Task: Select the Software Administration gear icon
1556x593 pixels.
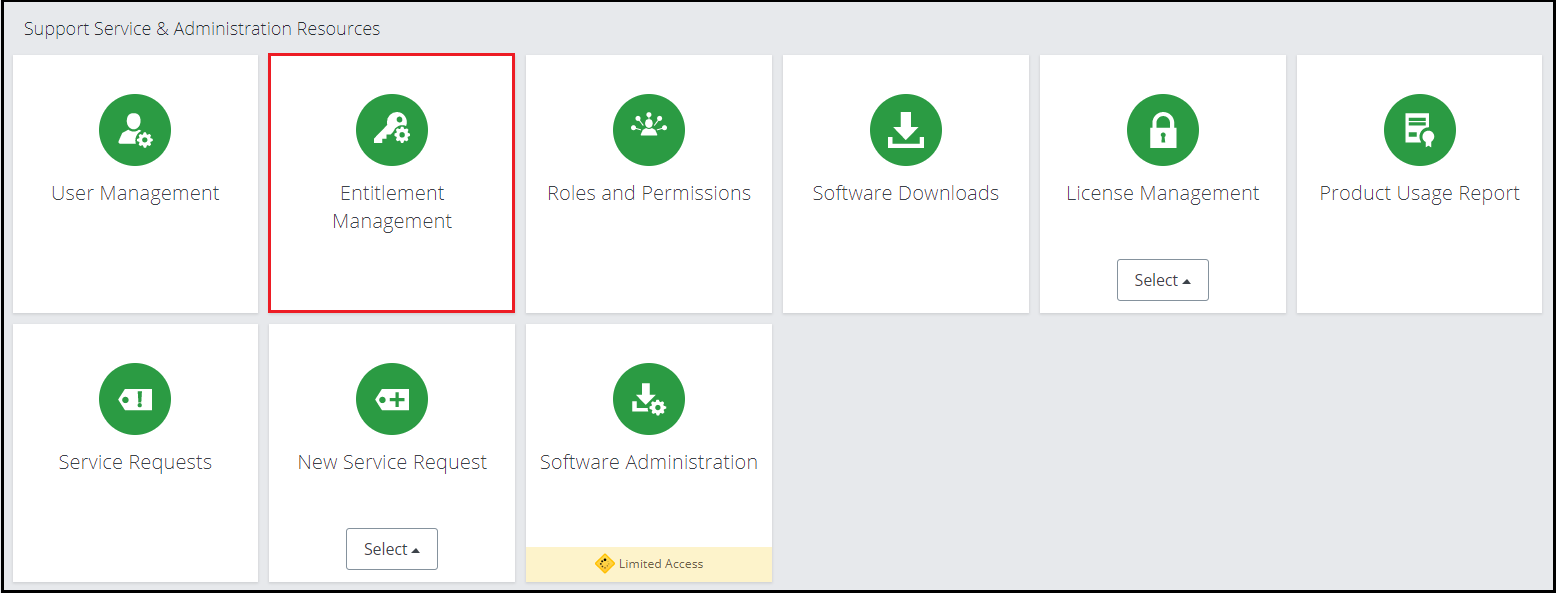Action: point(649,399)
